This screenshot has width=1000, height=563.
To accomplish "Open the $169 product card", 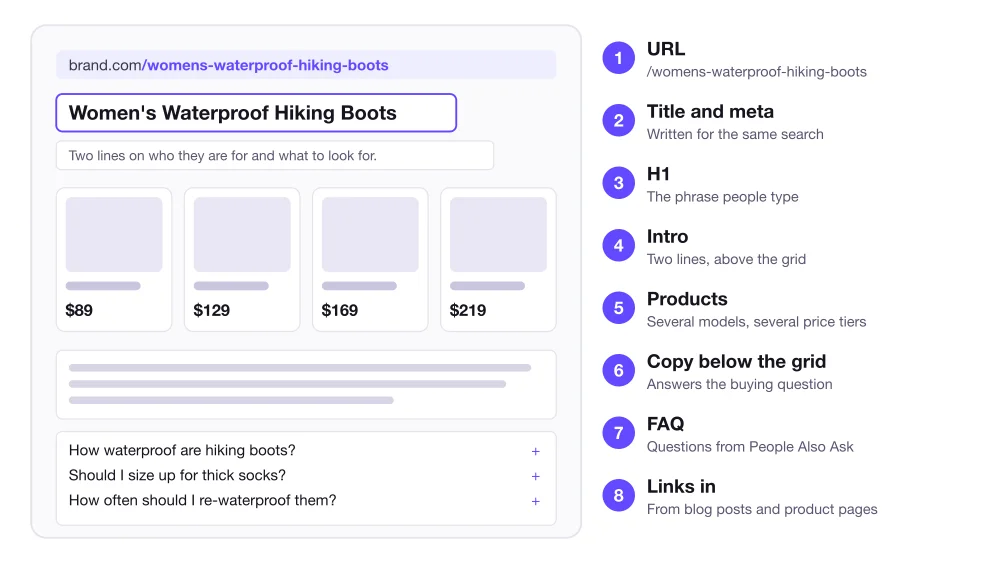I will tap(370, 260).
